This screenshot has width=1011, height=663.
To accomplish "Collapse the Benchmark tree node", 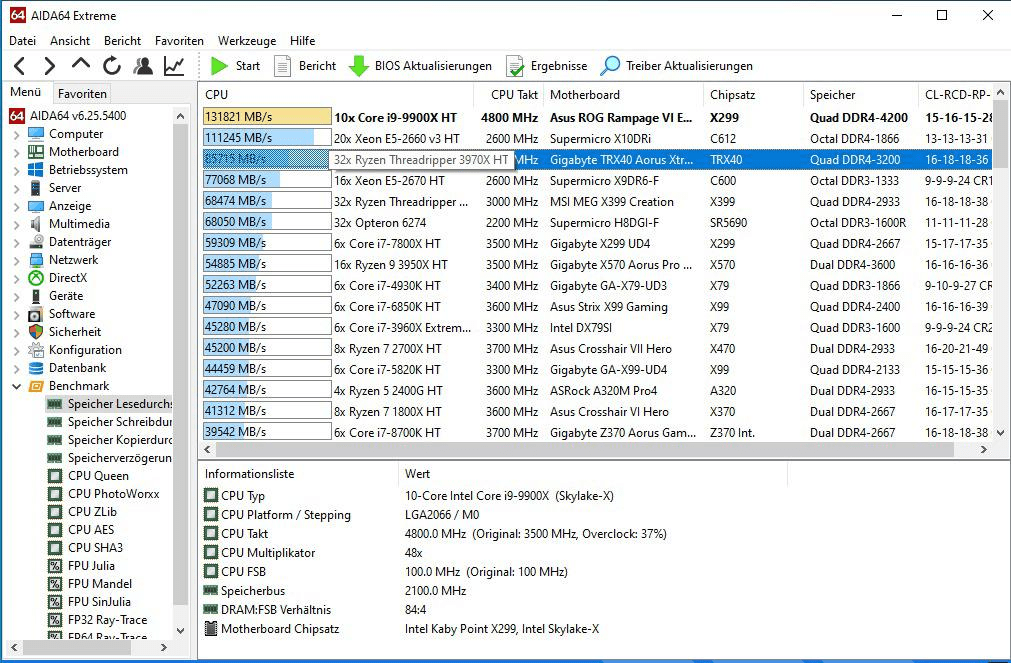I will tap(17, 386).
